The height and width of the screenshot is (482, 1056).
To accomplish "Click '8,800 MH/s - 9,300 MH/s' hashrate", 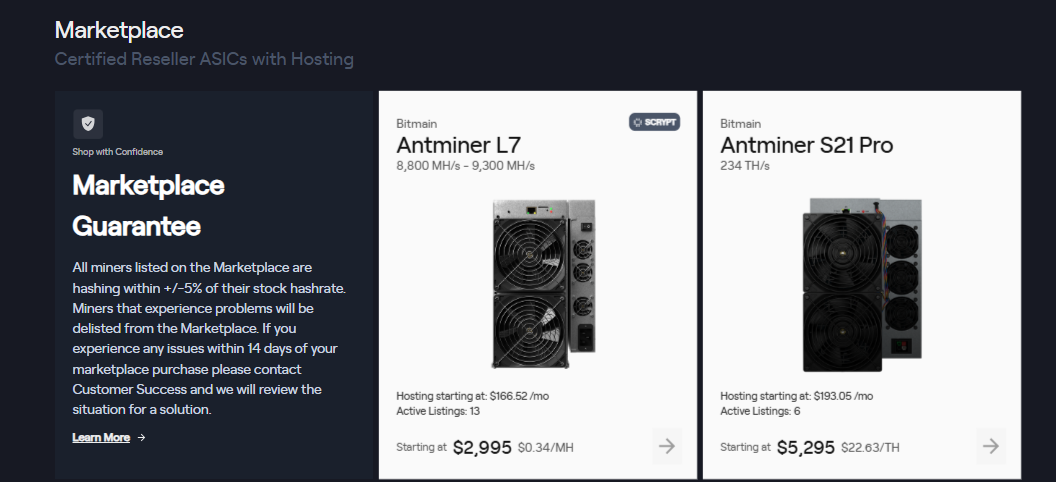I will [x=465, y=166].
